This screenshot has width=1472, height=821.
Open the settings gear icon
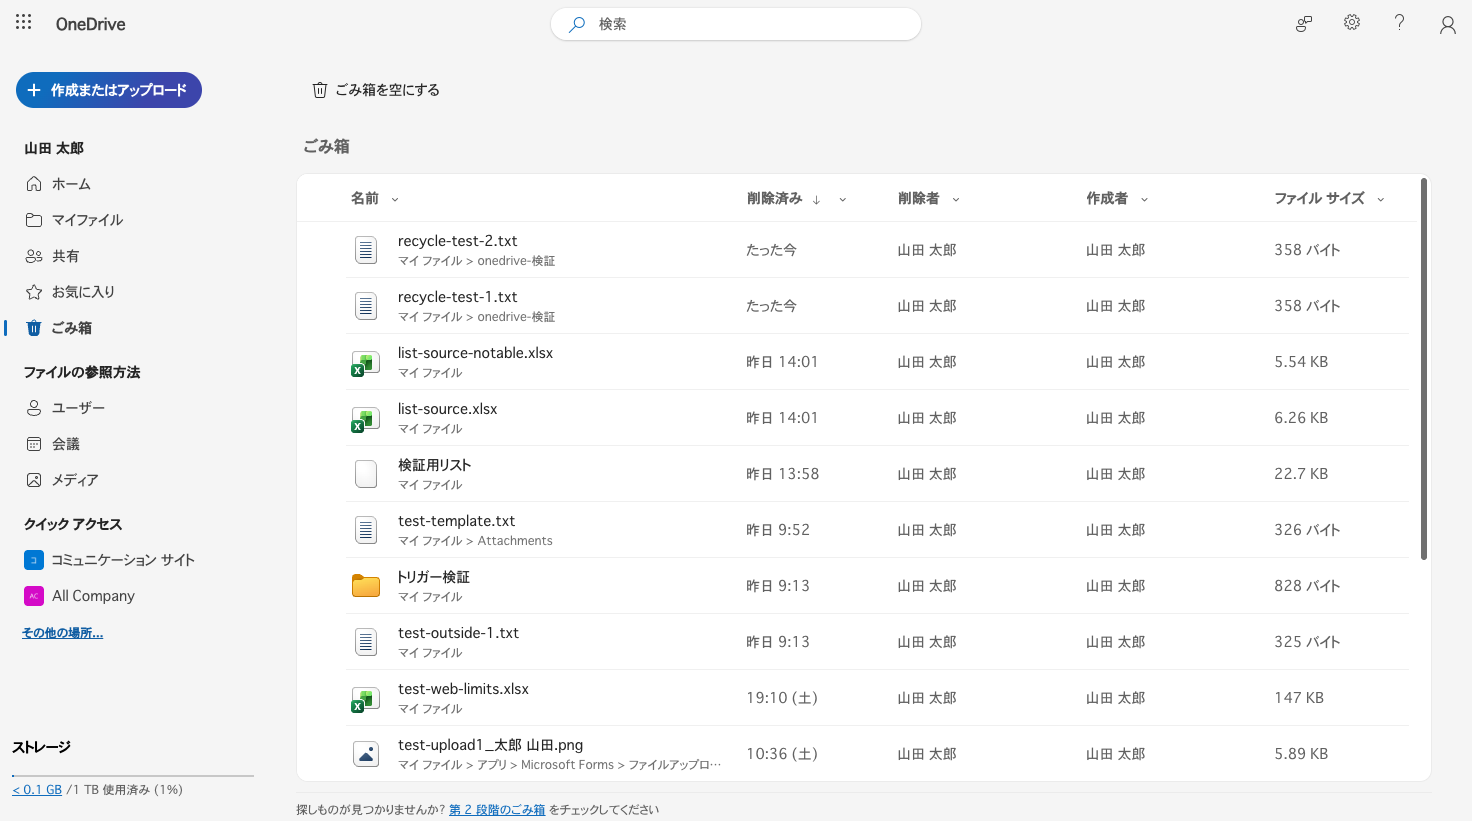click(x=1352, y=22)
